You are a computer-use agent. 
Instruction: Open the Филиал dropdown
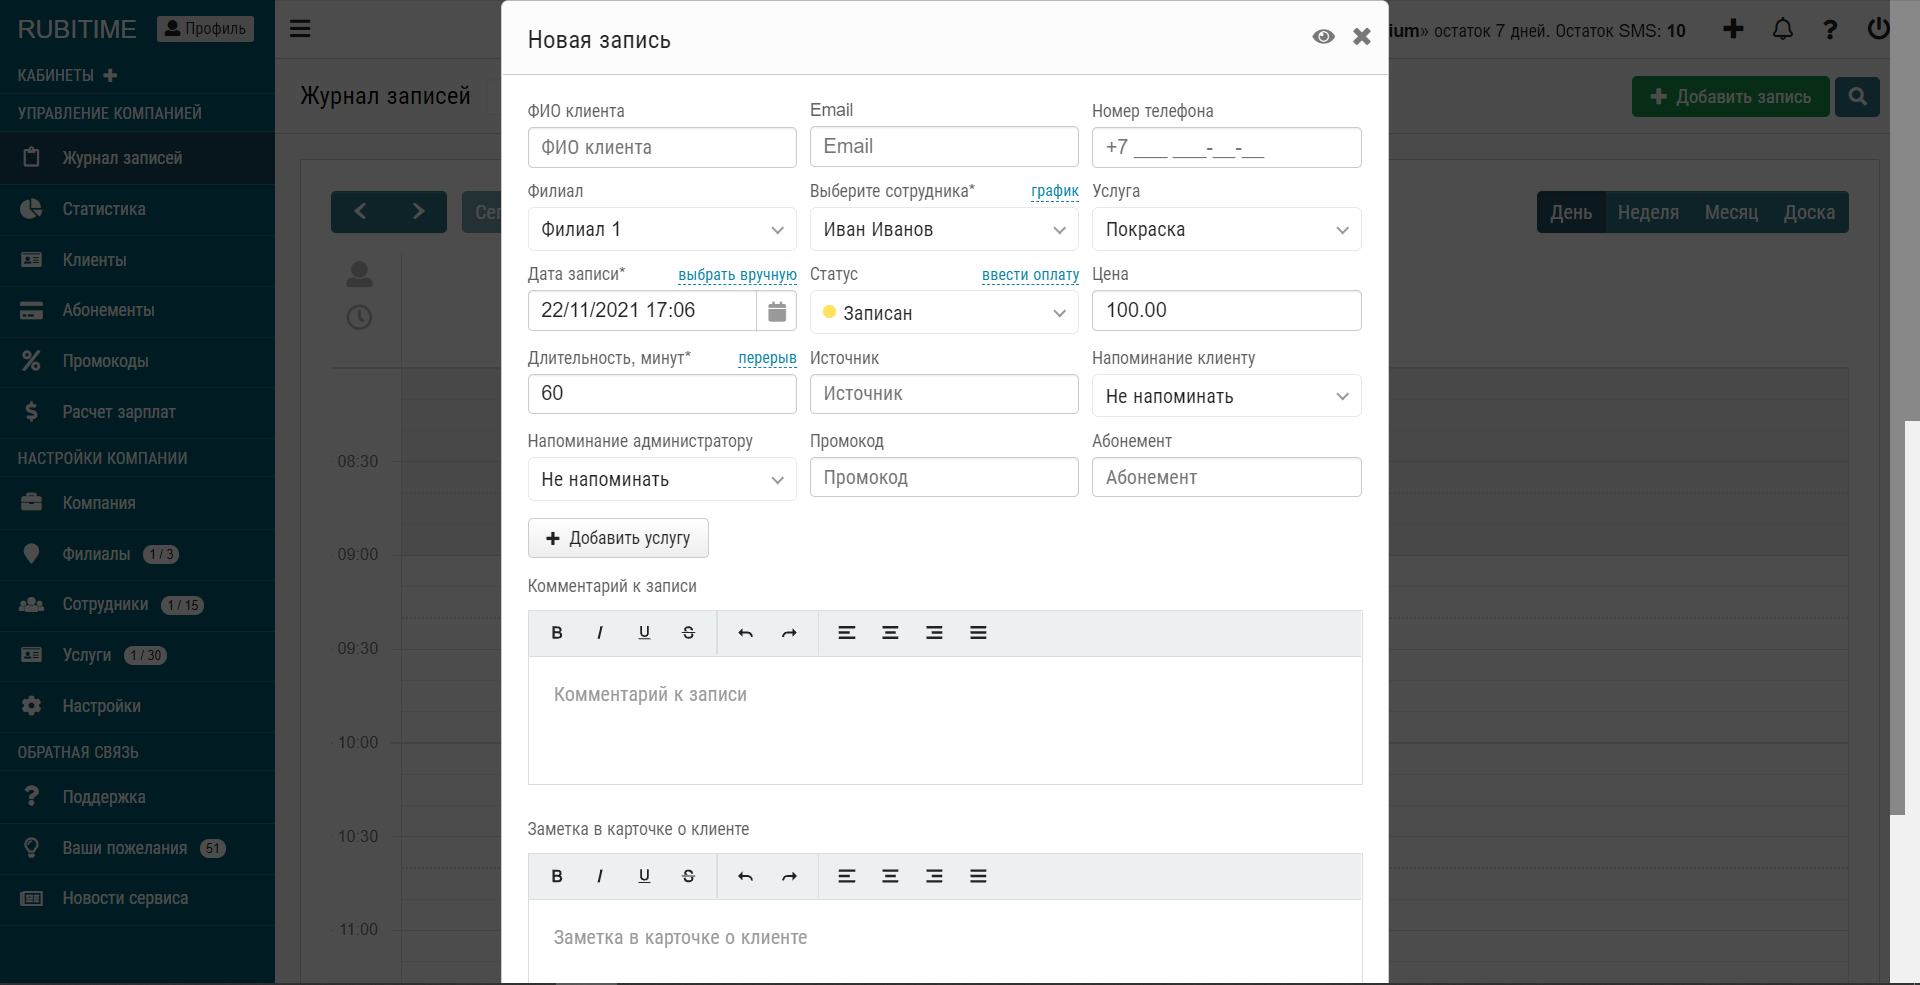coord(662,229)
